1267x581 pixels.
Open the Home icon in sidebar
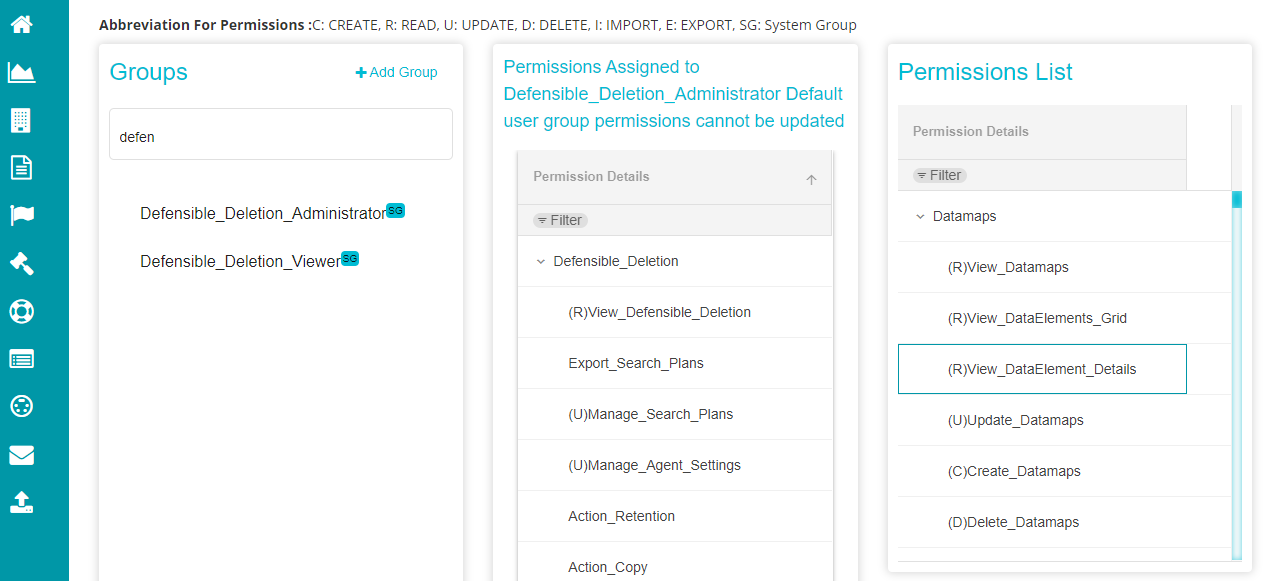coord(21,24)
